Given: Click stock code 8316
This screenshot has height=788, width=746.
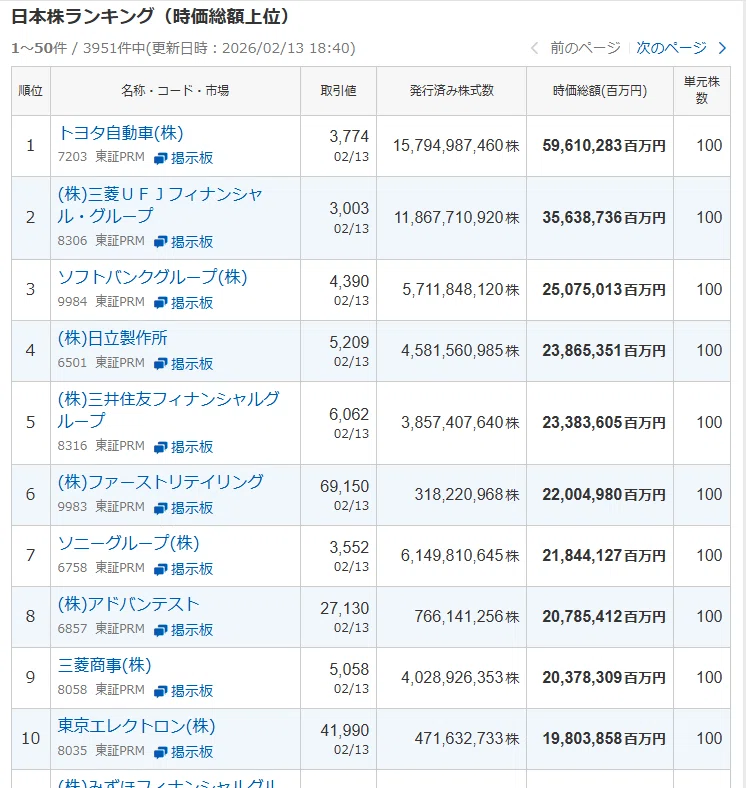Looking at the screenshot, I should point(72,446).
